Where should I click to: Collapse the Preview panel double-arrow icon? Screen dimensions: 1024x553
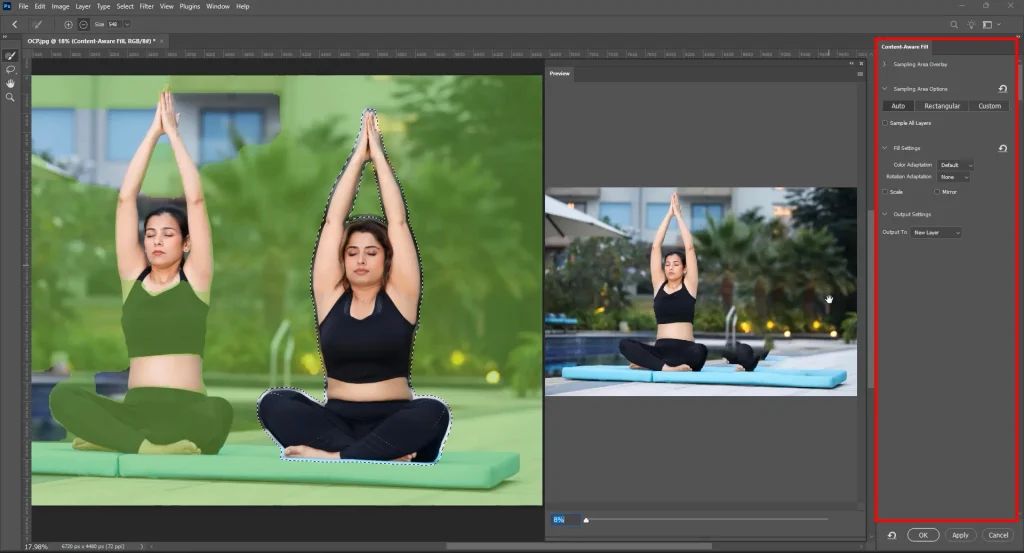click(851, 63)
